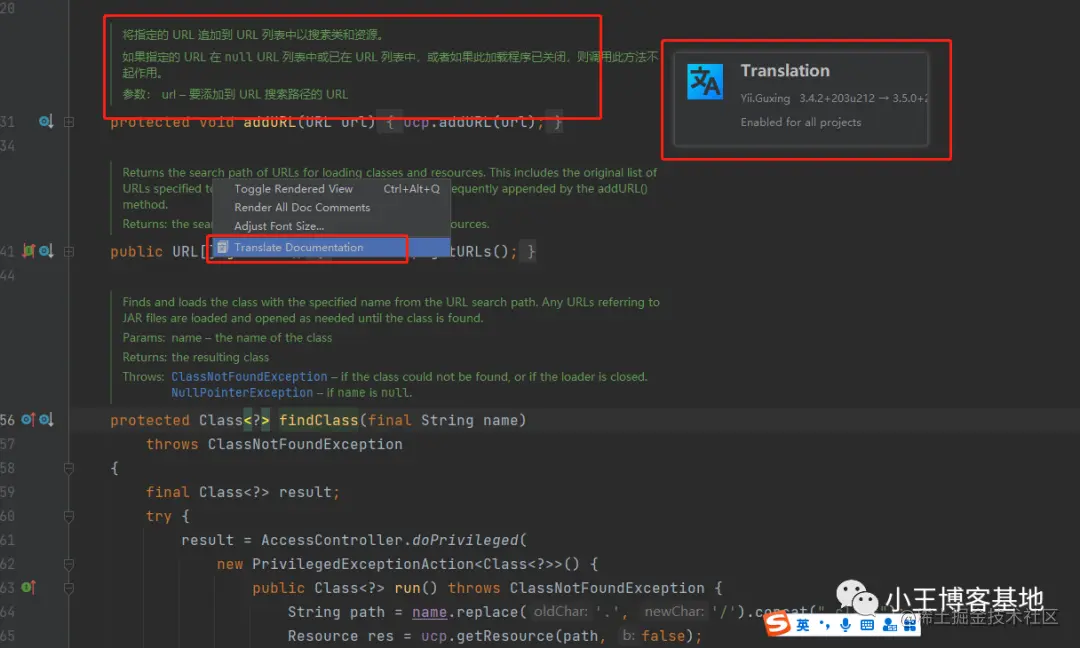Expand the folded addURL method on line 31
This screenshot has height=648, width=1080.
click(69, 122)
